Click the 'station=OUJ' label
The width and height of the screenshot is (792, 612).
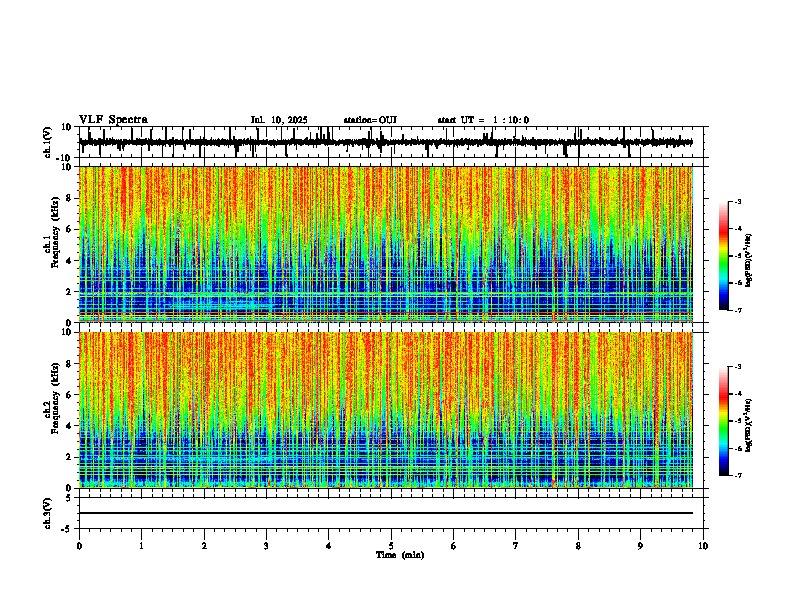[x=370, y=120]
